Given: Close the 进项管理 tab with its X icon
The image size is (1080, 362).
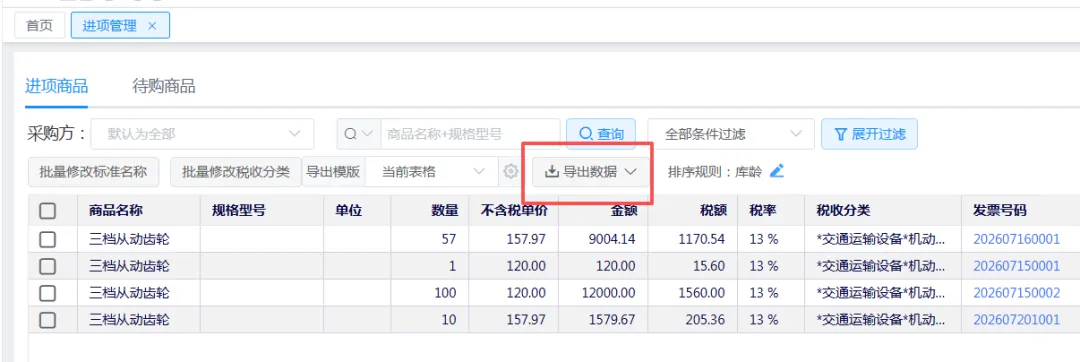Looking at the screenshot, I should (x=152, y=26).
